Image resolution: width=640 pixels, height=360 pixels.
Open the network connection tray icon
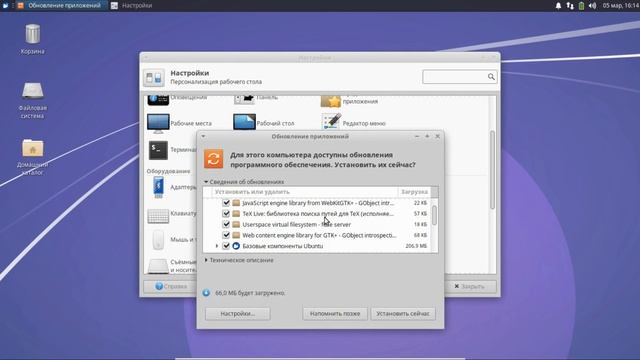click(570, 6)
